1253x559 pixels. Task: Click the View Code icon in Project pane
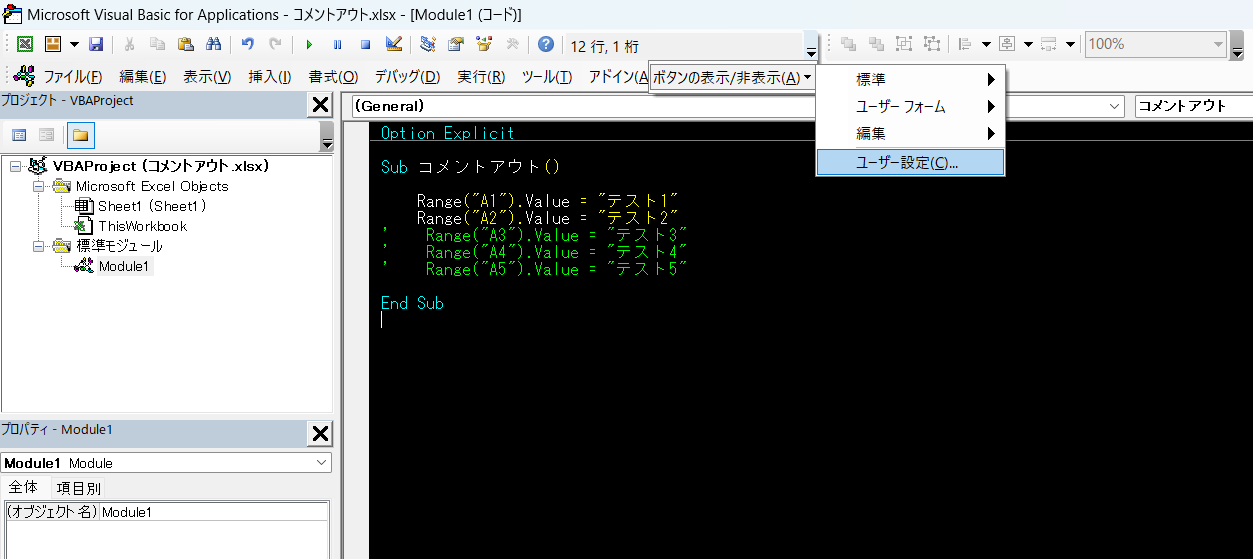pos(19,135)
